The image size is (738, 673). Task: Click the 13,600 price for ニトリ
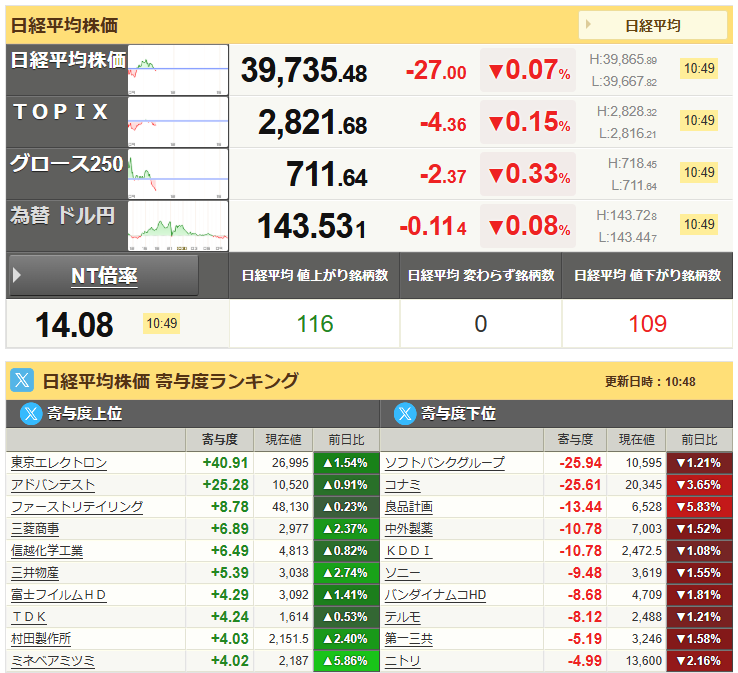(644, 661)
